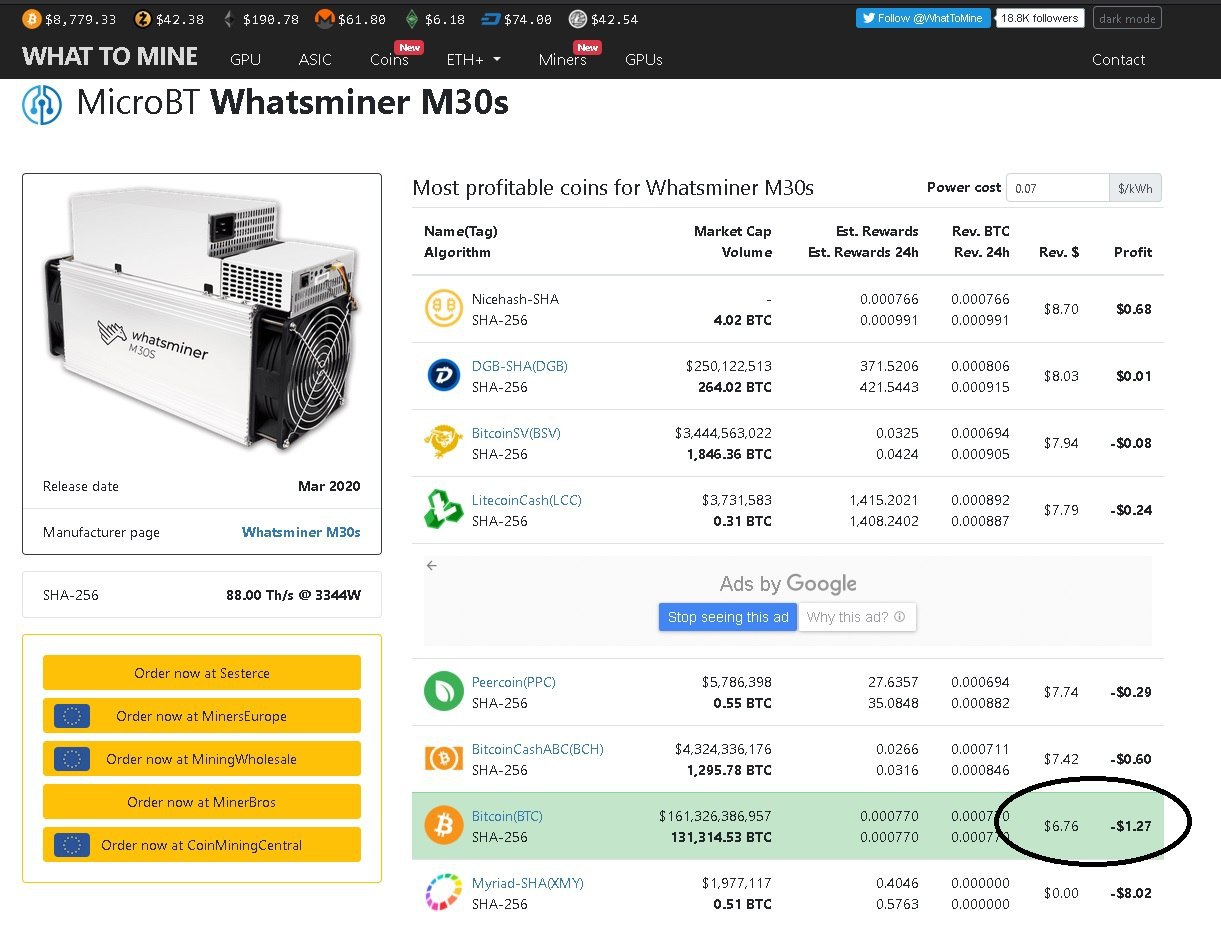This screenshot has width=1221, height=940.
Task: Click the Monero ticker icon
Action: pos(325,19)
